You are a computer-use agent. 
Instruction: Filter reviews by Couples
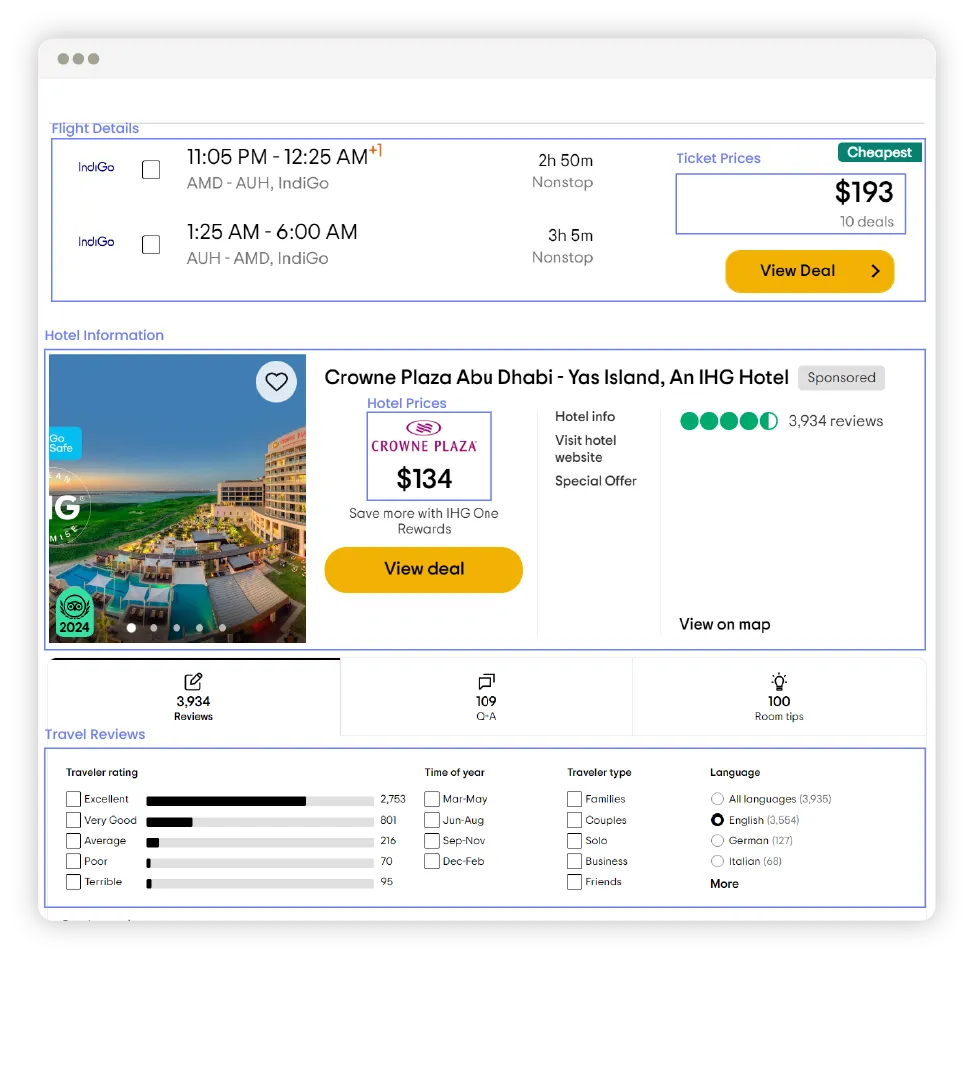(574, 820)
